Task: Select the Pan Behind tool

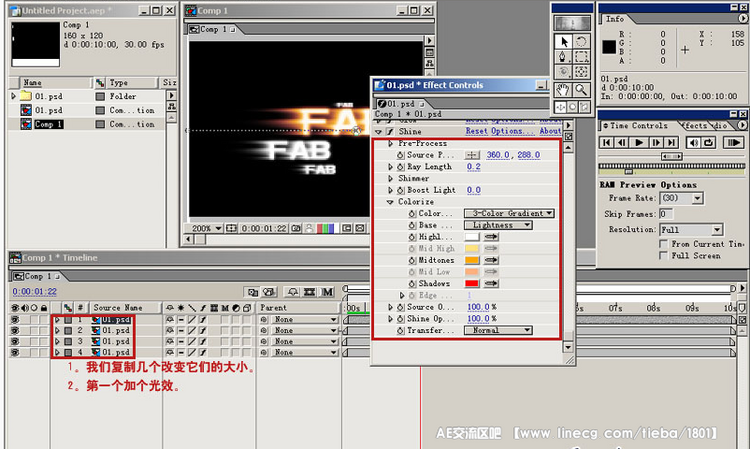Action: [x=581, y=72]
